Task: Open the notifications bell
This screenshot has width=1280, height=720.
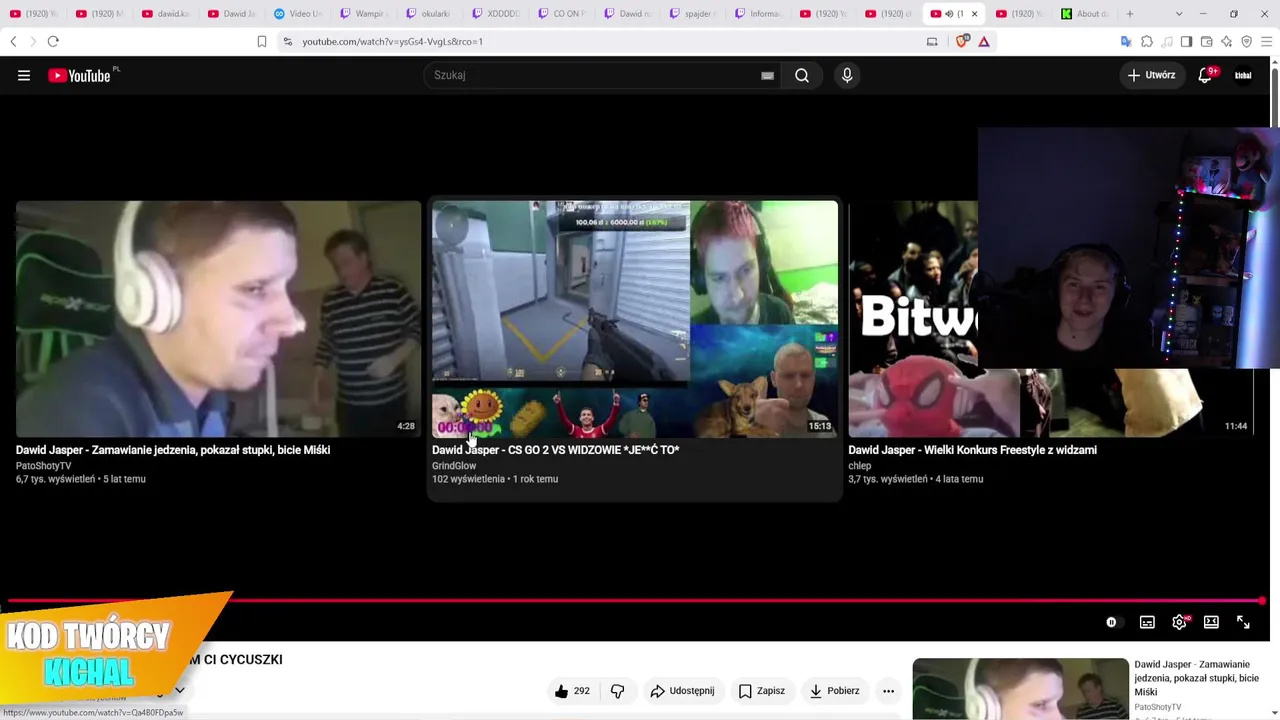Action: point(1205,75)
